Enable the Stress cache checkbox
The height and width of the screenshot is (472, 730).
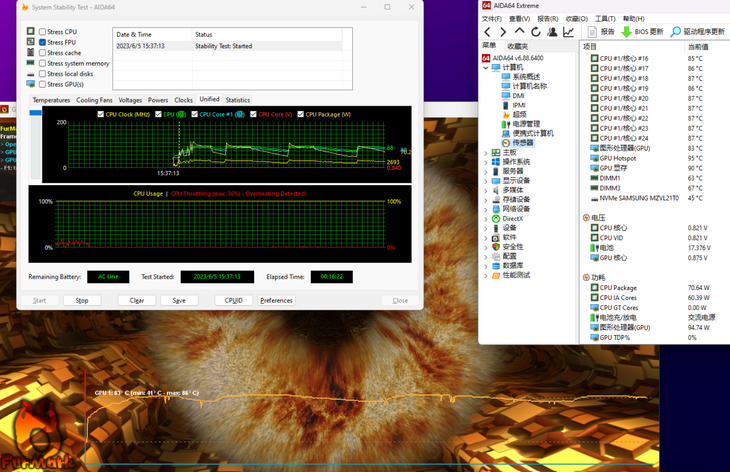point(42,53)
